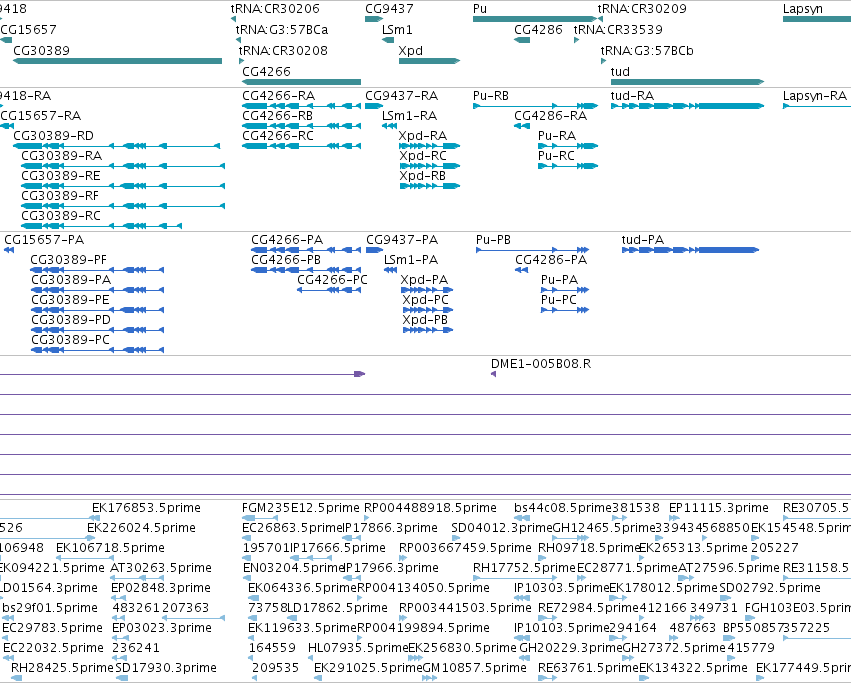
Task: Click the tRNA:G3:57BCa label
Action: click(x=282, y=29)
